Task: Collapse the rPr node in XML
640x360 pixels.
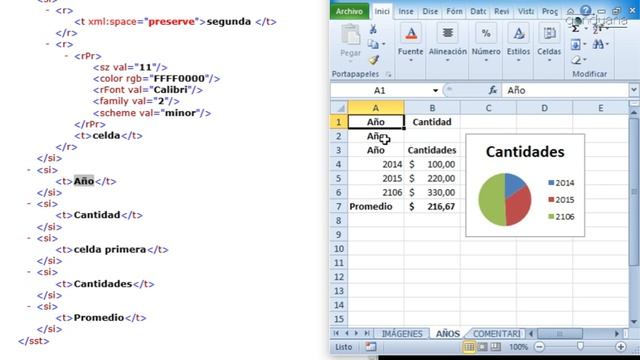Action: click(67, 56)
